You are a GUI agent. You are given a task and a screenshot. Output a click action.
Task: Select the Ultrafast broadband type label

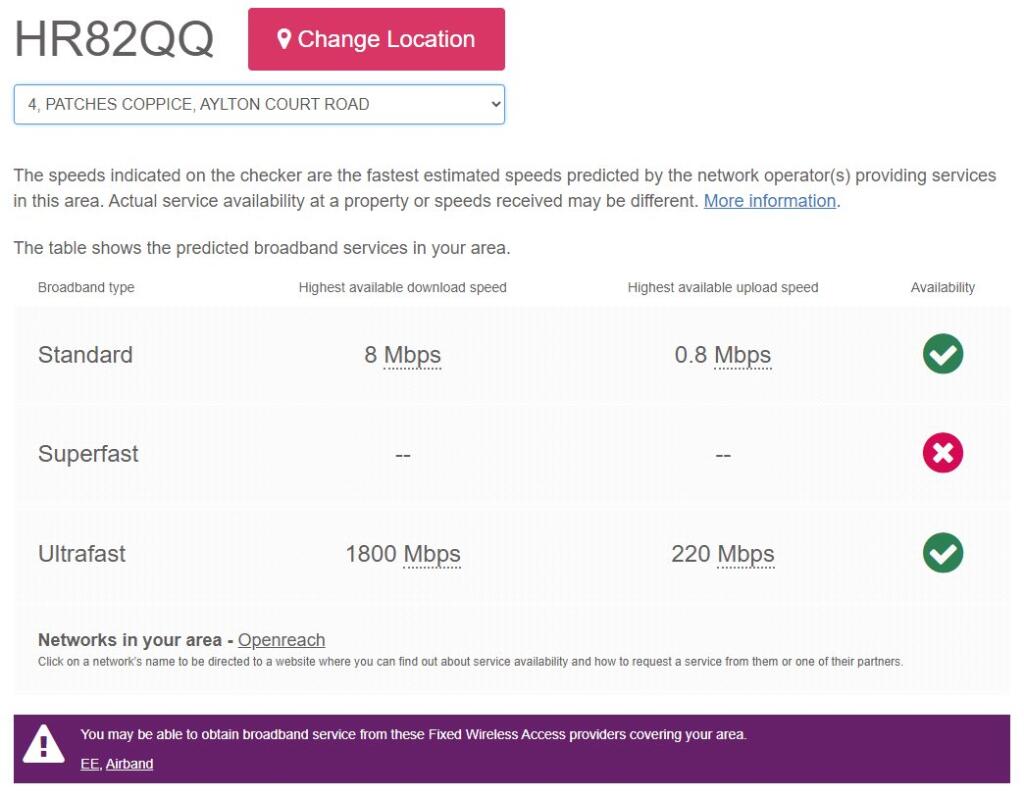click(82, 554)
